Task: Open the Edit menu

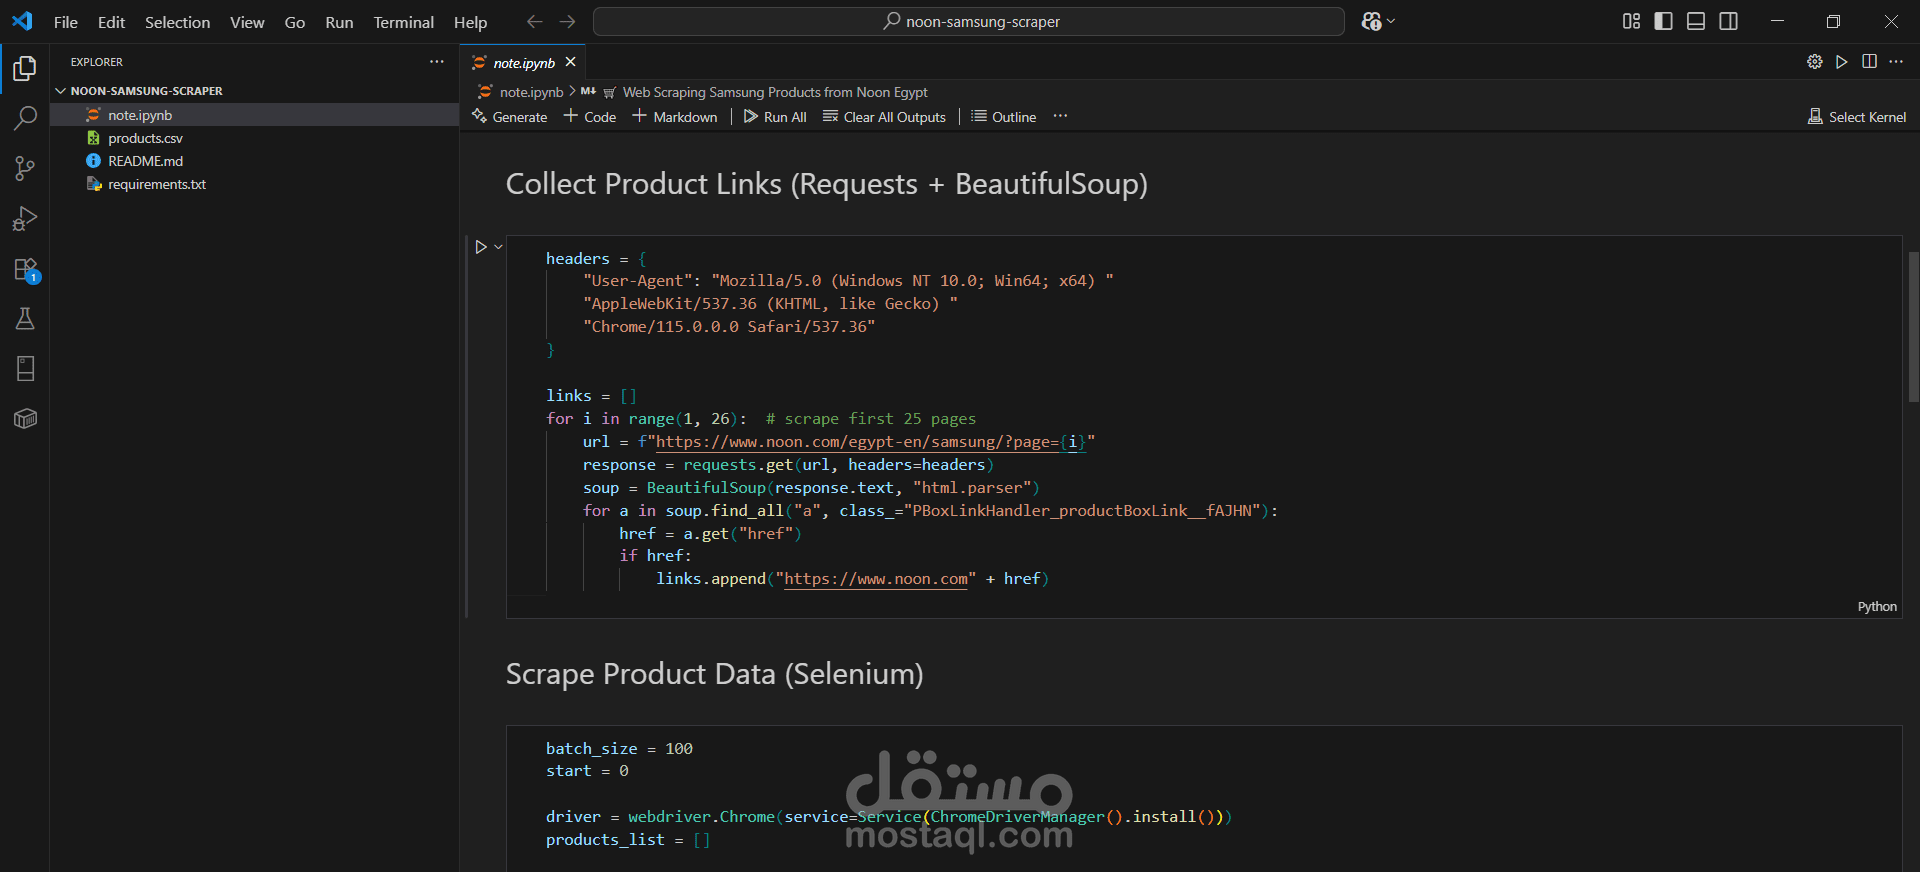Action: (x=111, y=22)
